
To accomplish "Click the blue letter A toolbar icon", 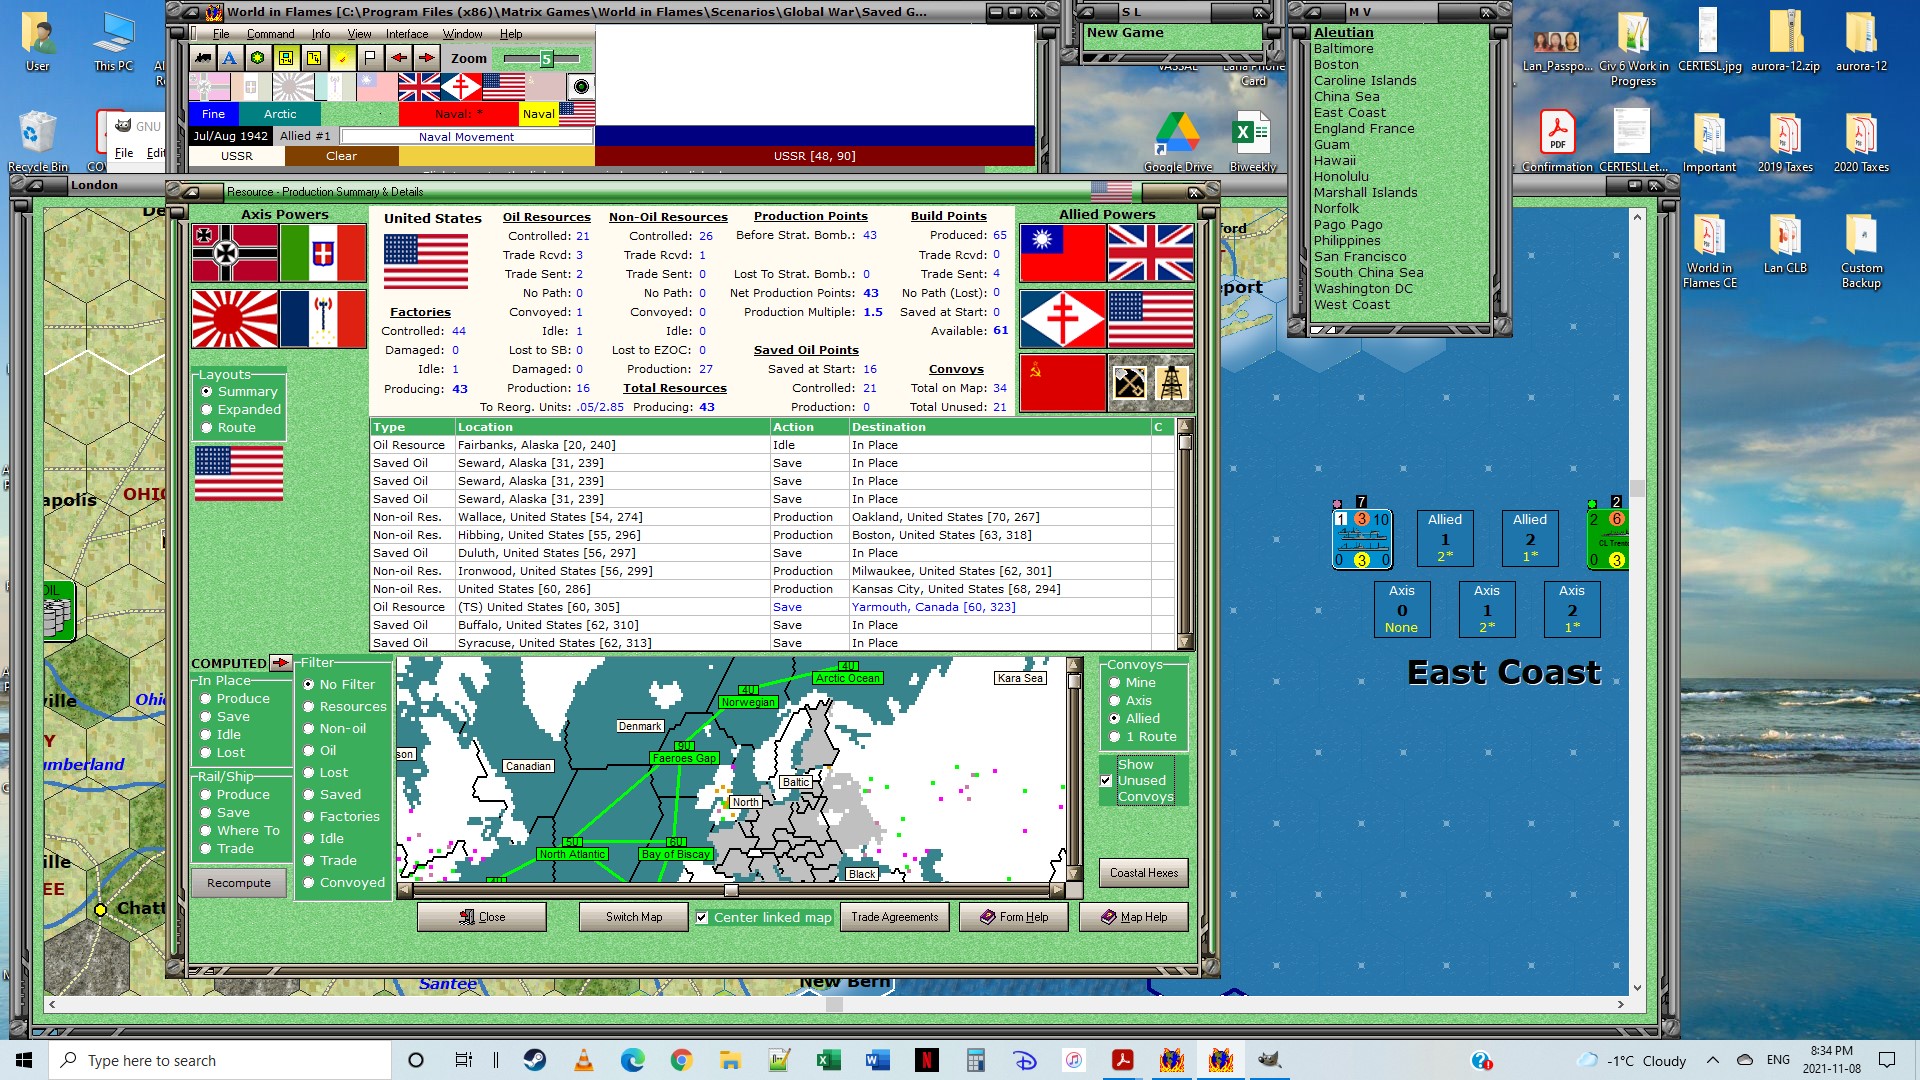I will [x=230, y=58].
